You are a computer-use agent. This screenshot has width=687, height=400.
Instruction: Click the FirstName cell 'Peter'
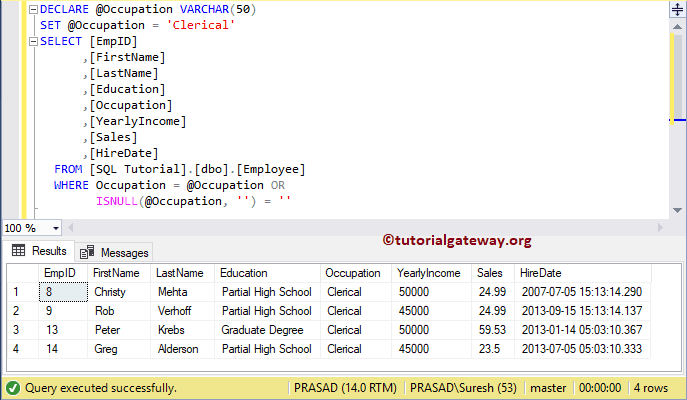119,329
